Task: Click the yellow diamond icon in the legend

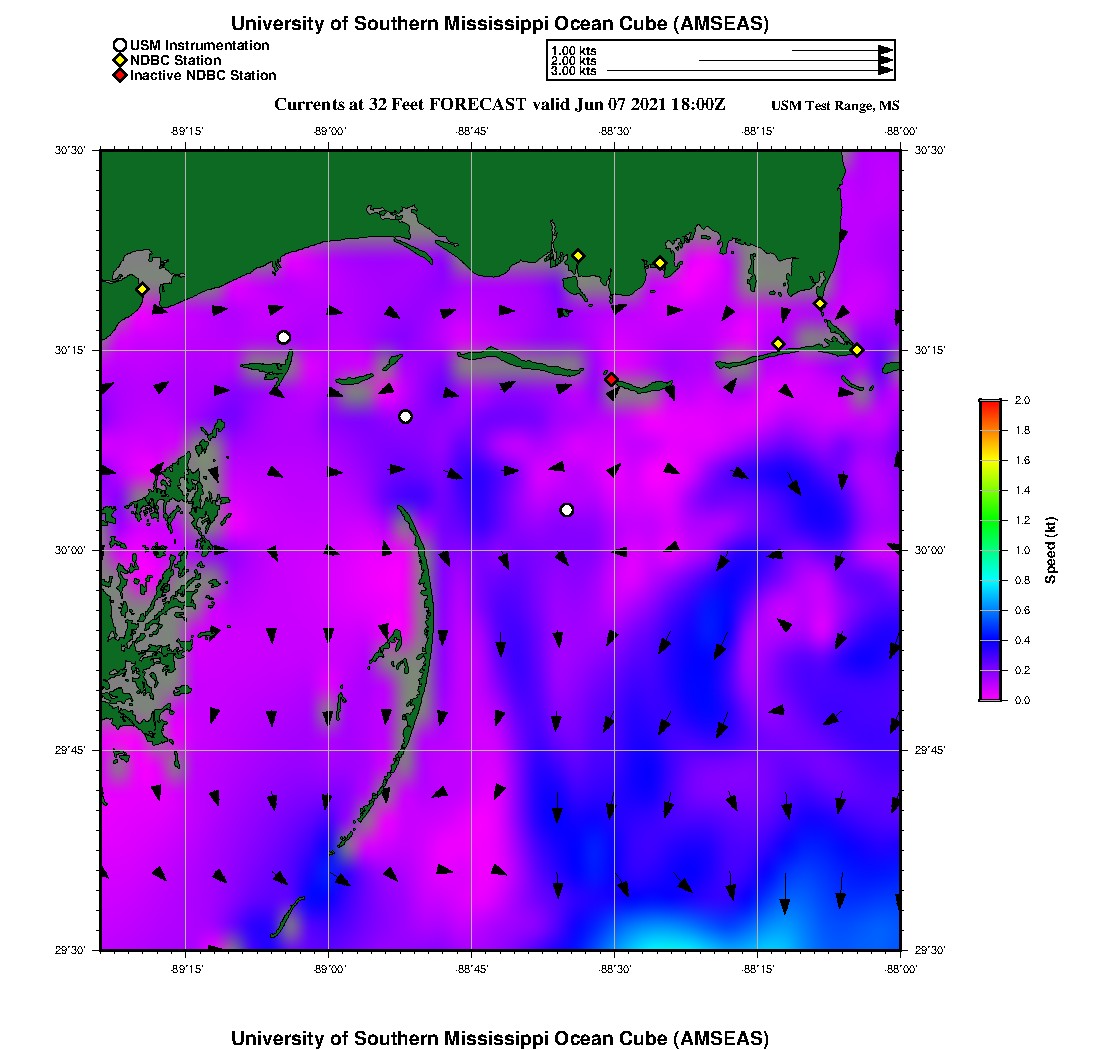Action: pyautogui.click(x=120, y=60)
